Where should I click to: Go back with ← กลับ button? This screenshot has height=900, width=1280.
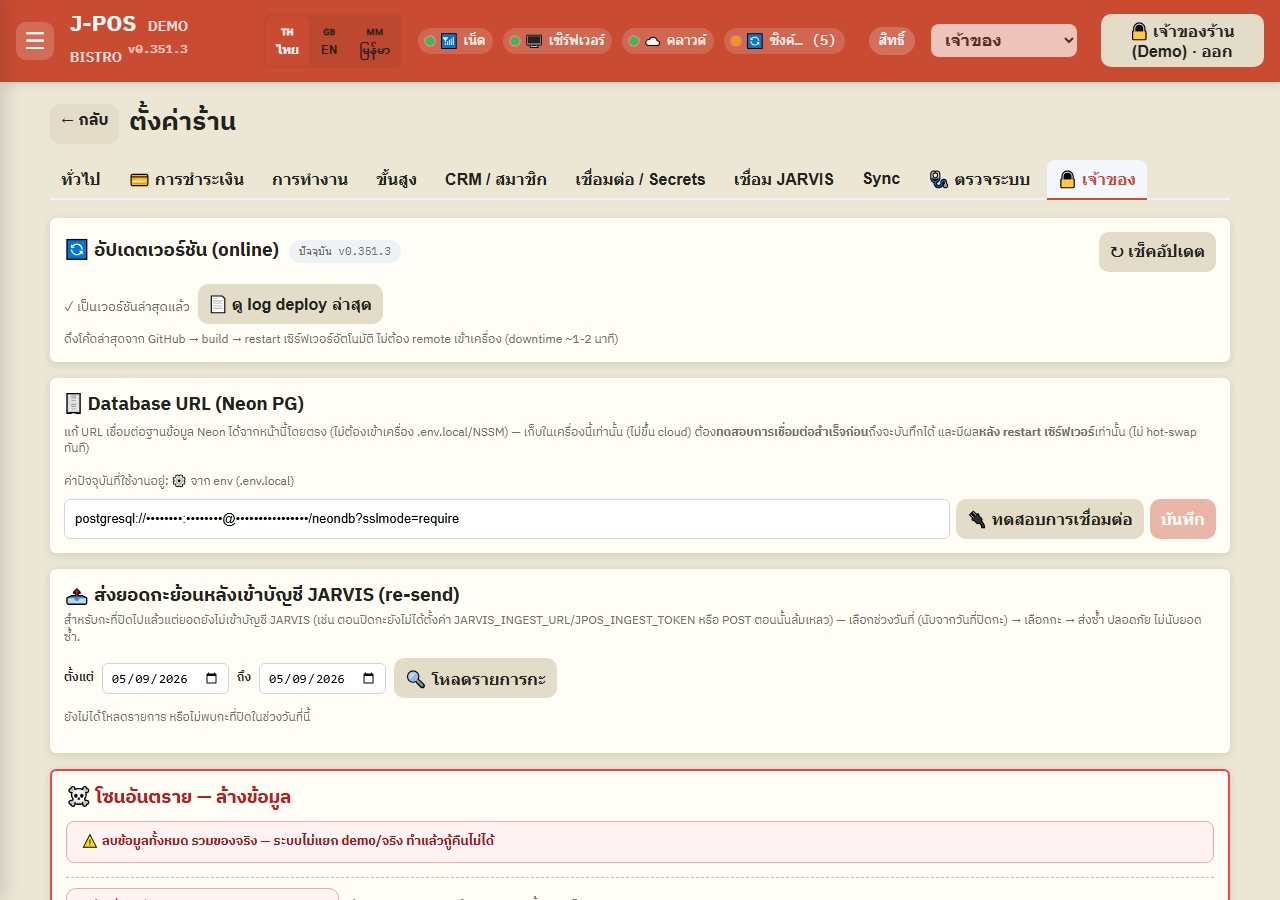pyautogui.click(x=84, y=122)
